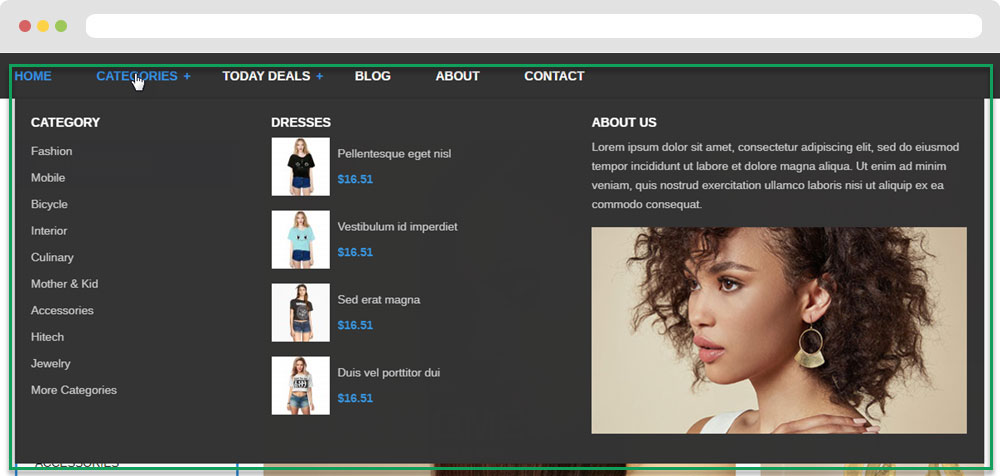Open the Bicycle category
This screenshot has width=1000, height=476.
coord(49,204)
